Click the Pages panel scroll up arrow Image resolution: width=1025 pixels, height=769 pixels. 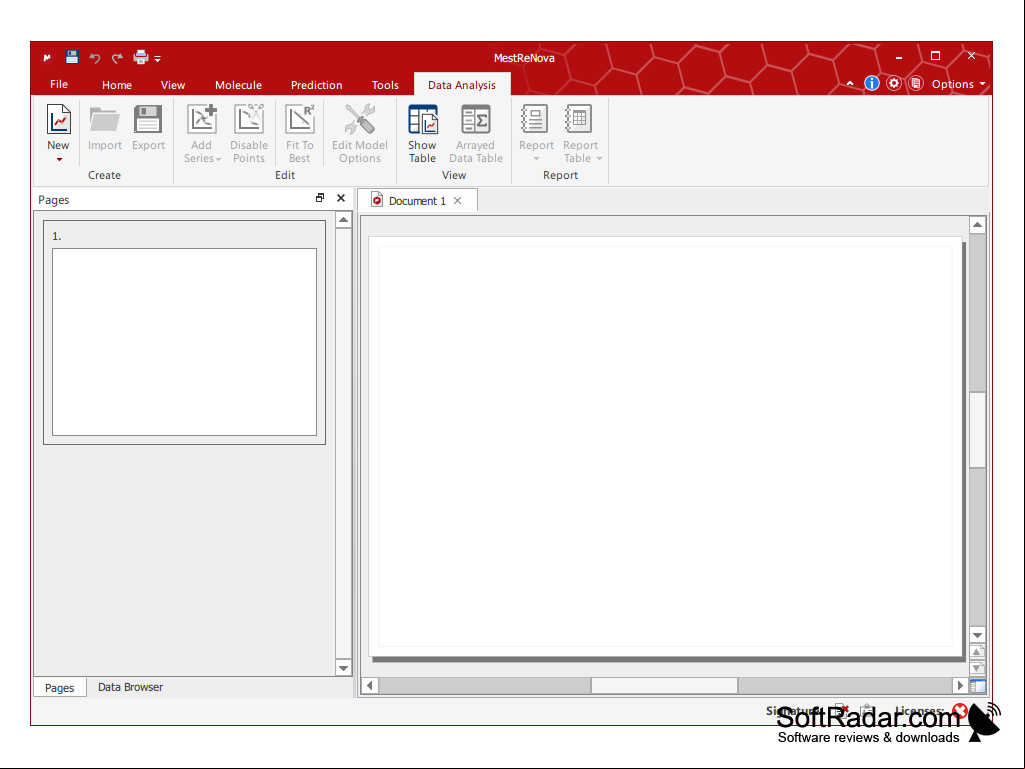point(343,220)
